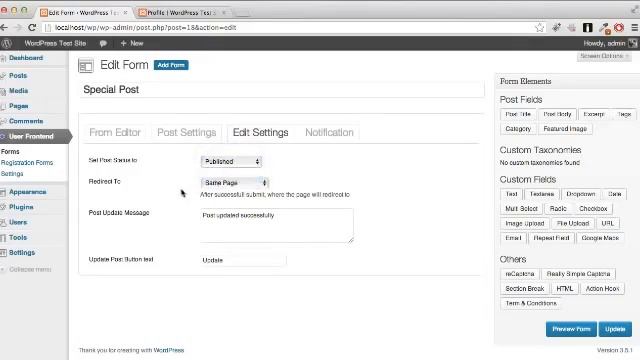Open Registration Forms submenu link
640x360 pixels.
click(27, 162)
